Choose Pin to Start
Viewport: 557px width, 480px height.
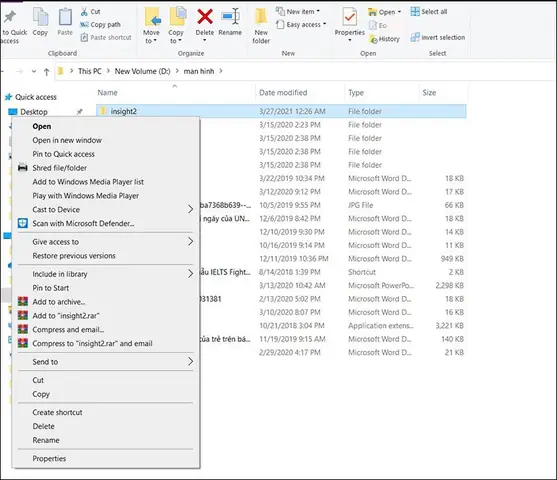[51, 288]
